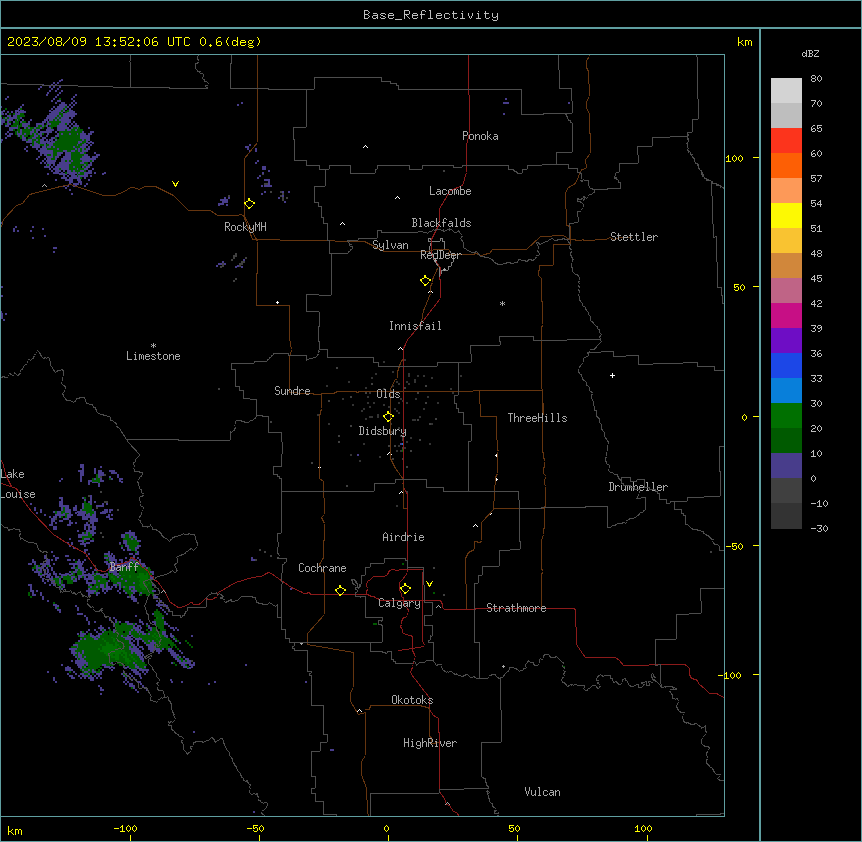This screenshot has width=862, height=842.
Task: Click the Olds town label
Action: point(388,394)
